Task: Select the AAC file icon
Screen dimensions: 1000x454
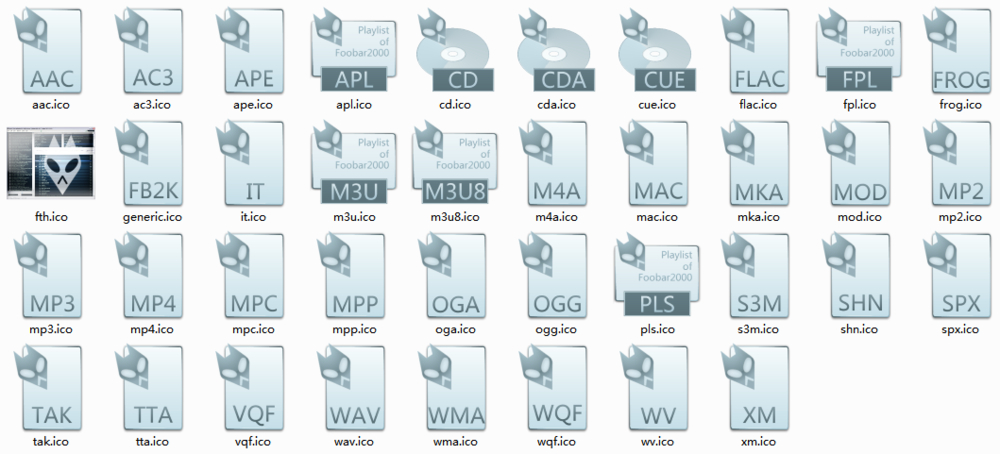Action: pos(50,51)
